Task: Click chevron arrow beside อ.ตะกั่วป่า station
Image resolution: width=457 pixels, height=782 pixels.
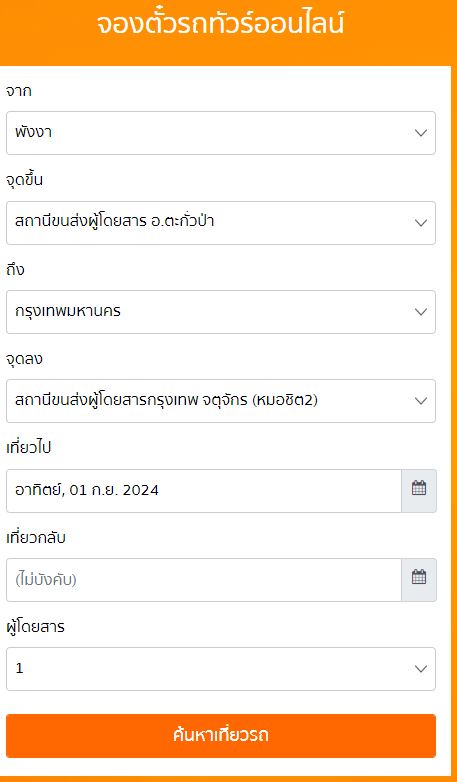Action: click(x=421, y=223)
